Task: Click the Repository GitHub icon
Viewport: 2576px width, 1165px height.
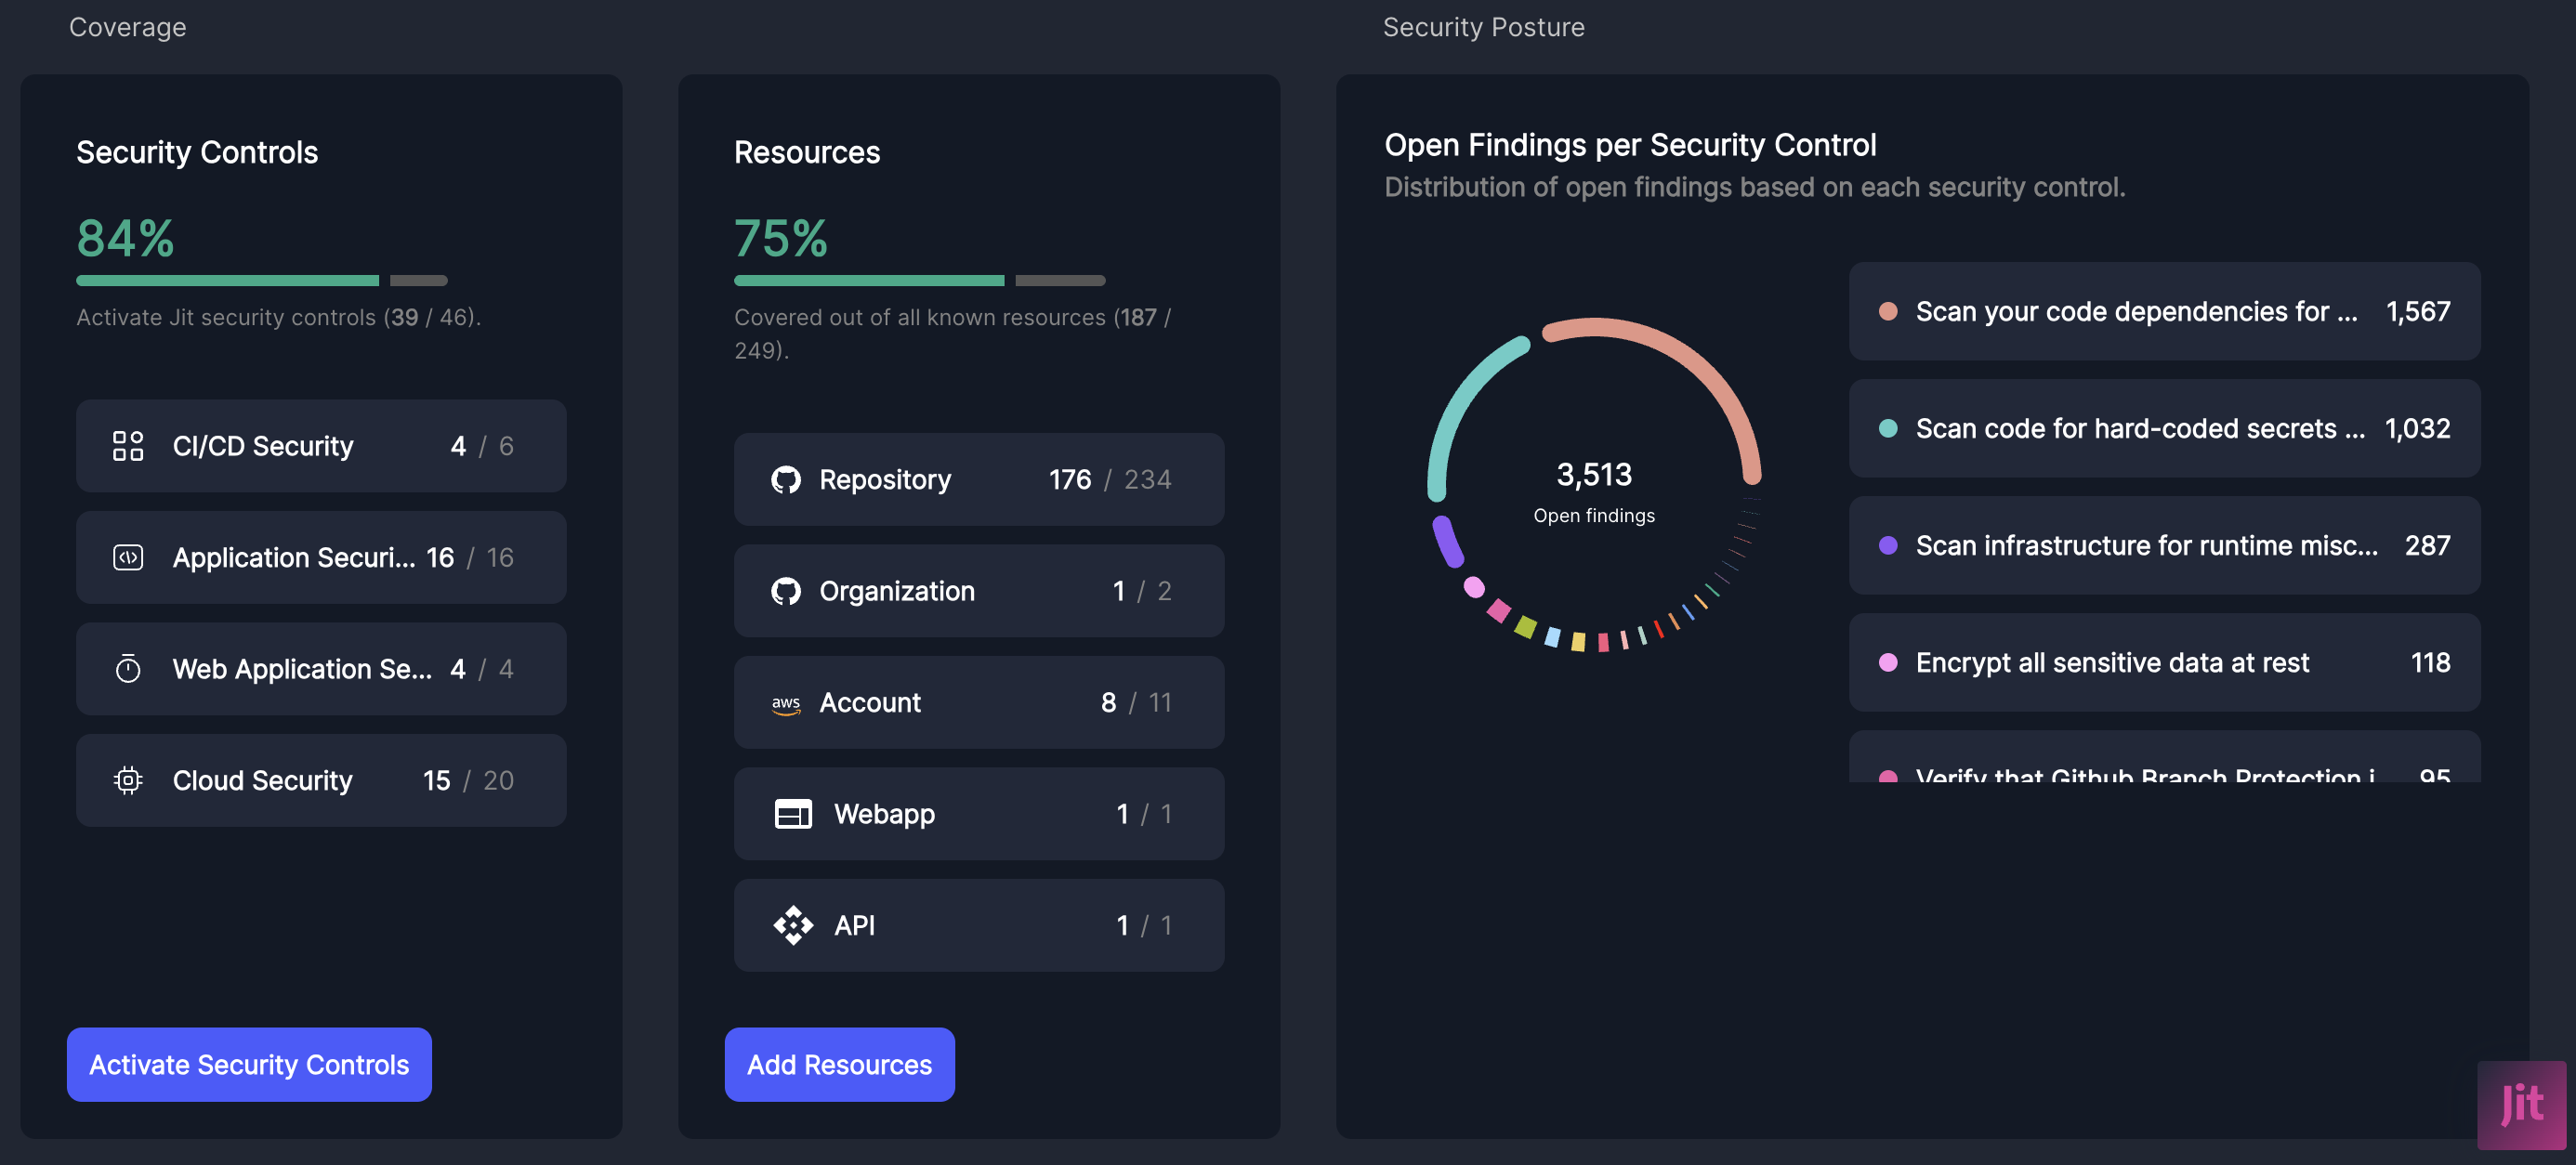Action: (x=786, y=480)
